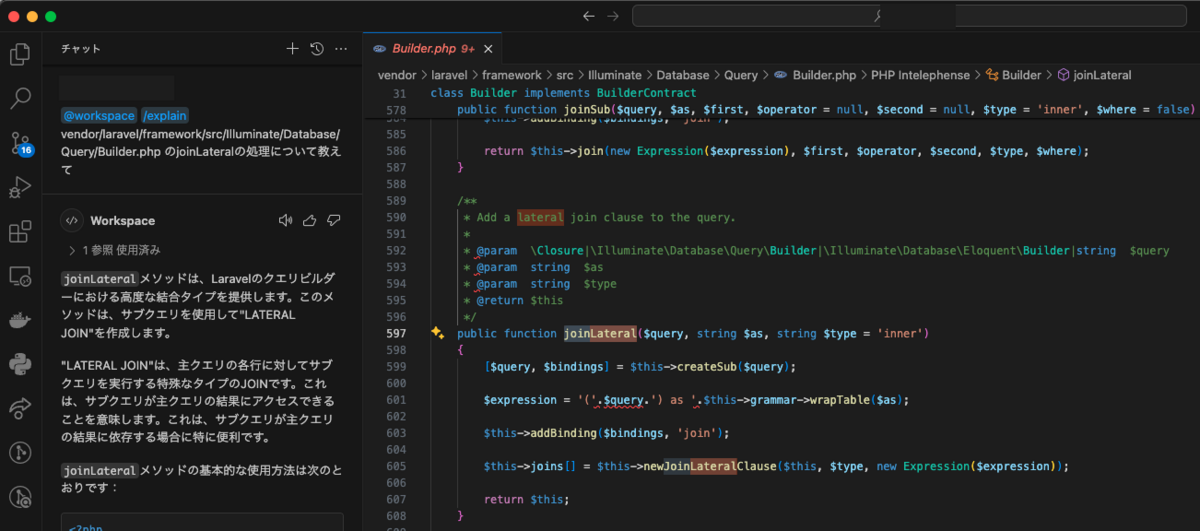Click src in the breadcrumb path
1200x531 pixels.
point(565,75)
